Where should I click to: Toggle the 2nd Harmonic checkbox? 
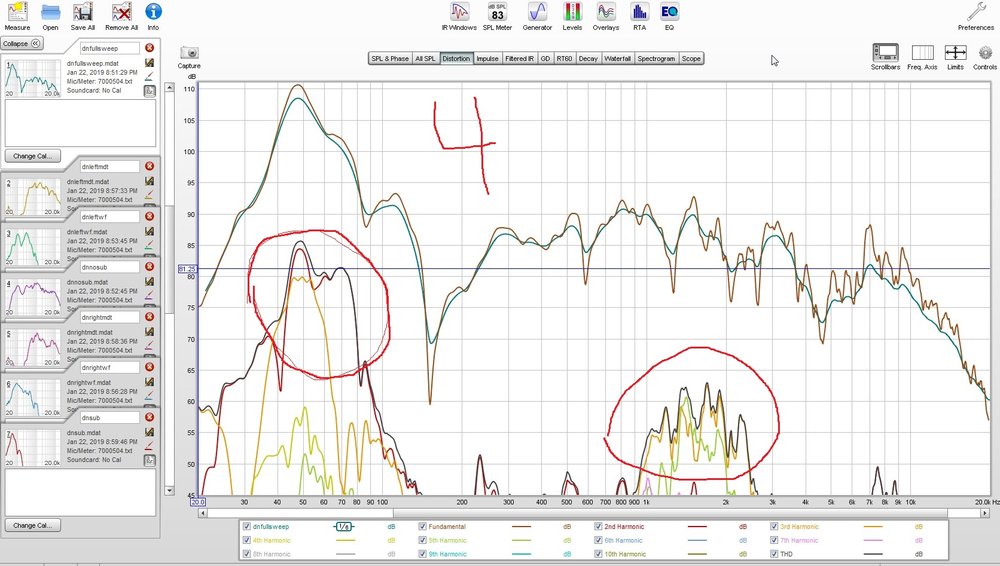598,526
